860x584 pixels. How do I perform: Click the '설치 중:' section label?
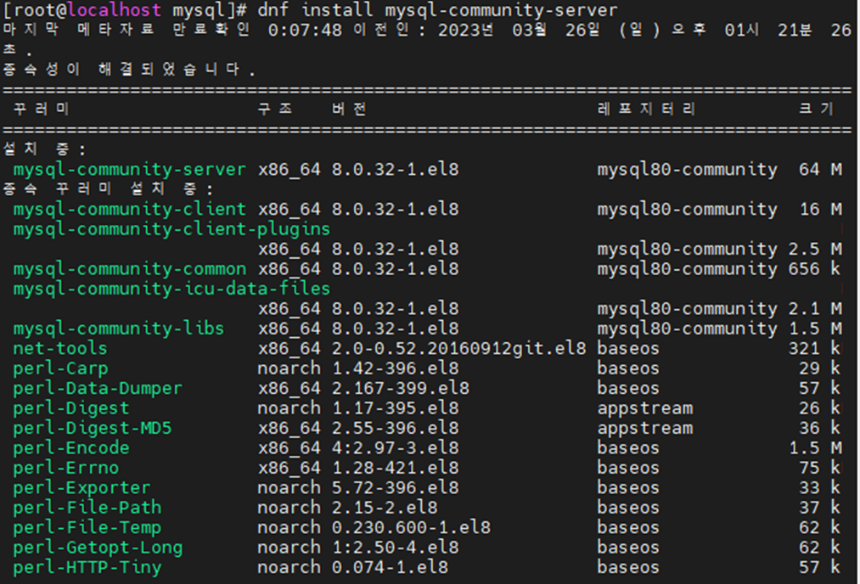click(45, 149)
